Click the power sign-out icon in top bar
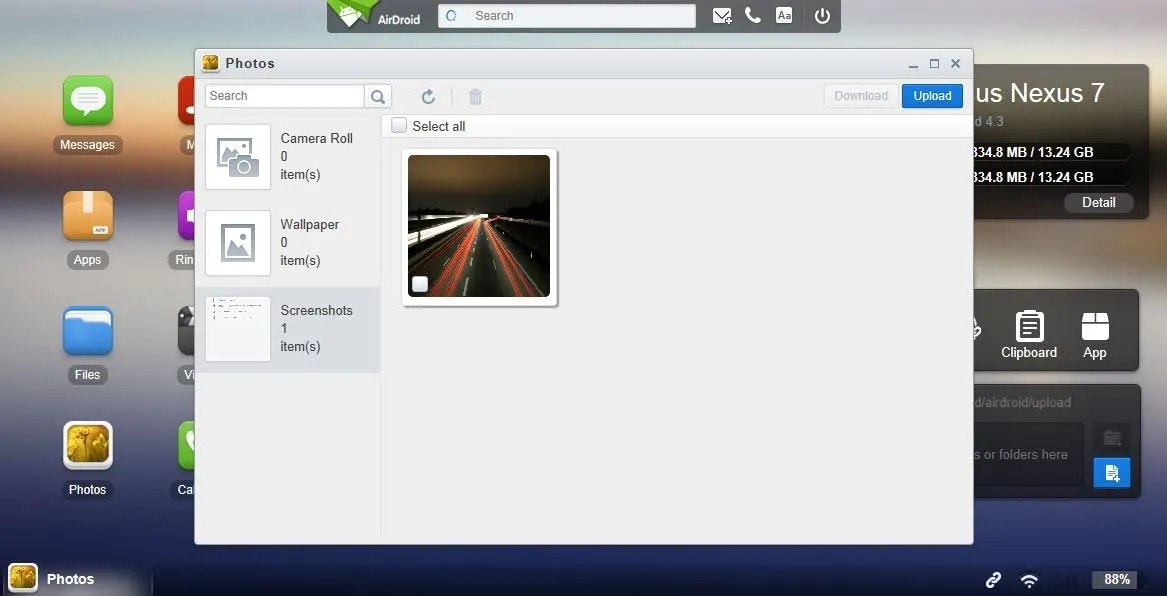The image size is (1167, 596). [822, 16]
